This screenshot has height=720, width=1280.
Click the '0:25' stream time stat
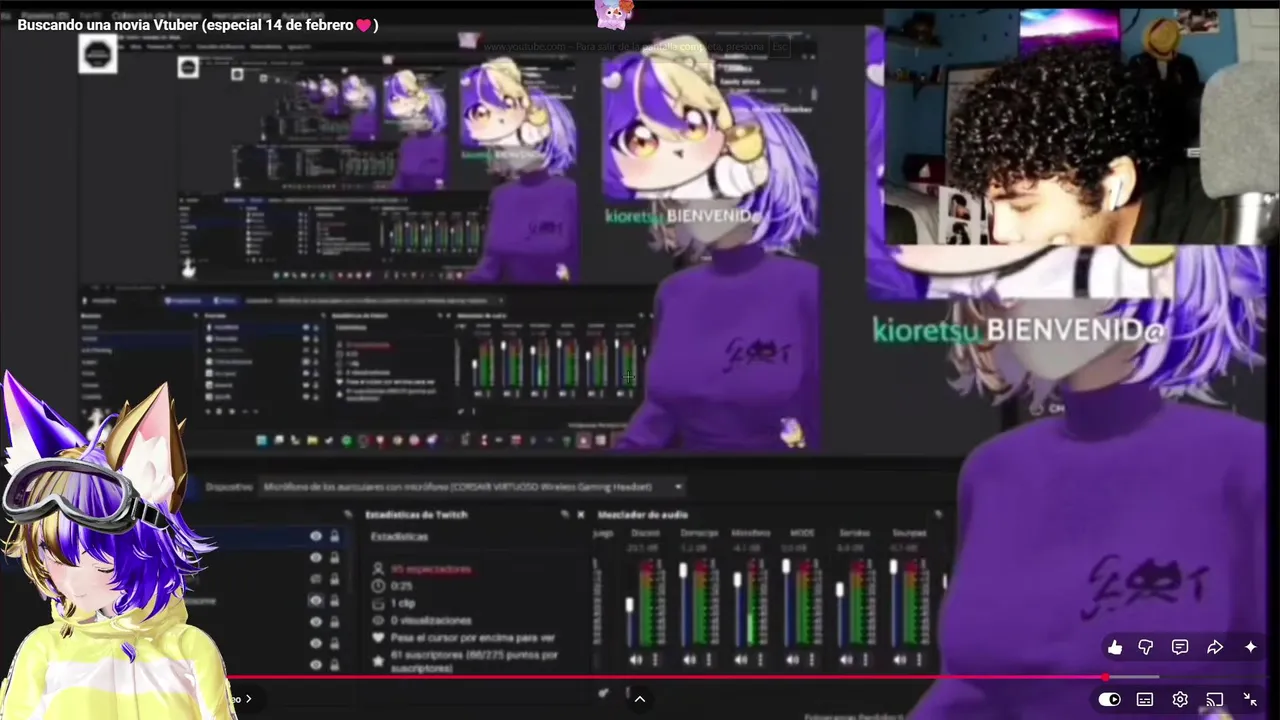point(402,586)
